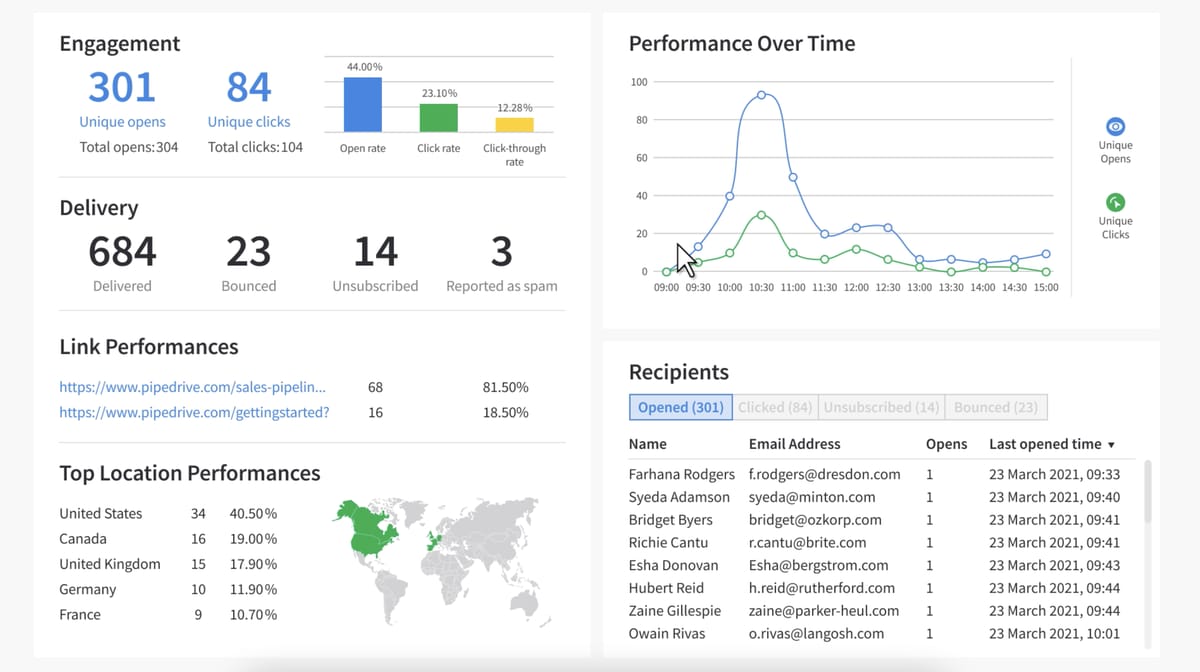Click the 84 Unique clicks figure

click(x=248, y=88)
